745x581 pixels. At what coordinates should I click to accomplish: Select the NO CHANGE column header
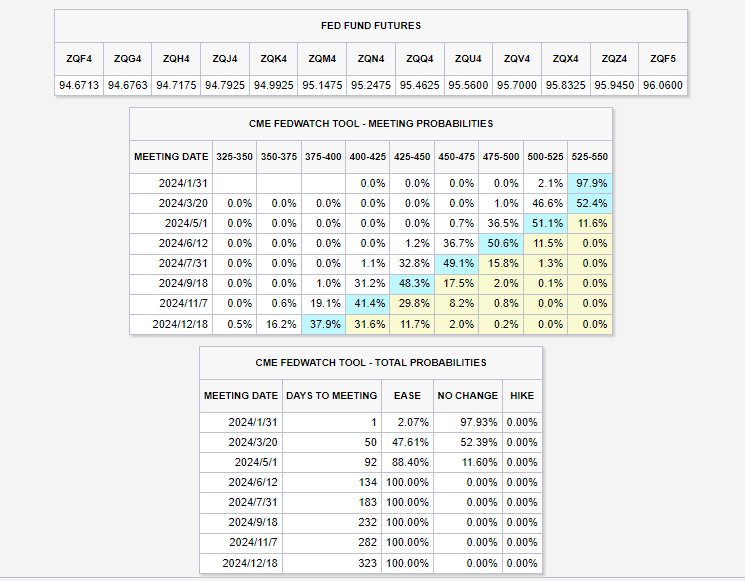[468, 396]
